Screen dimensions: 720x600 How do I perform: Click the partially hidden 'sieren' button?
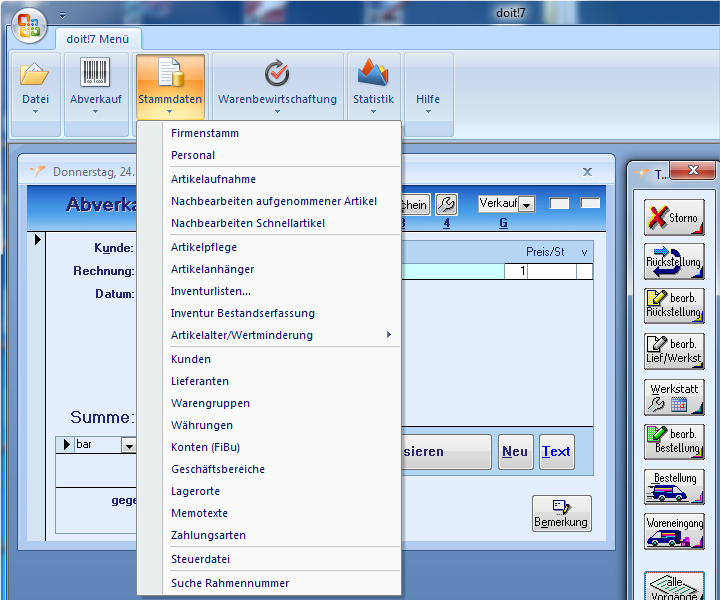click(x=446, y=452)
